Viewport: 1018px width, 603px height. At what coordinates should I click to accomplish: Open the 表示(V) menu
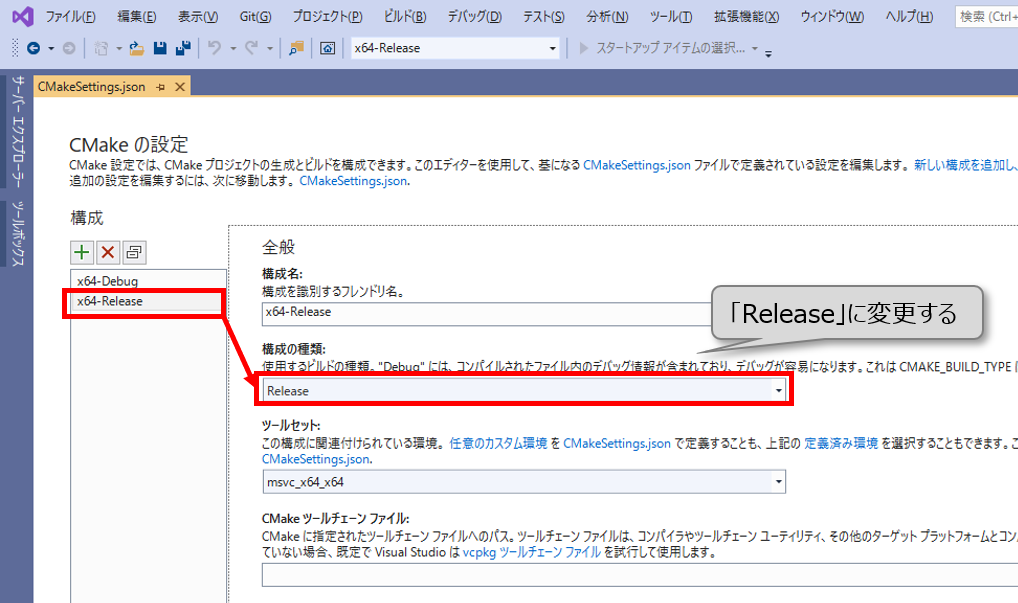198,16
